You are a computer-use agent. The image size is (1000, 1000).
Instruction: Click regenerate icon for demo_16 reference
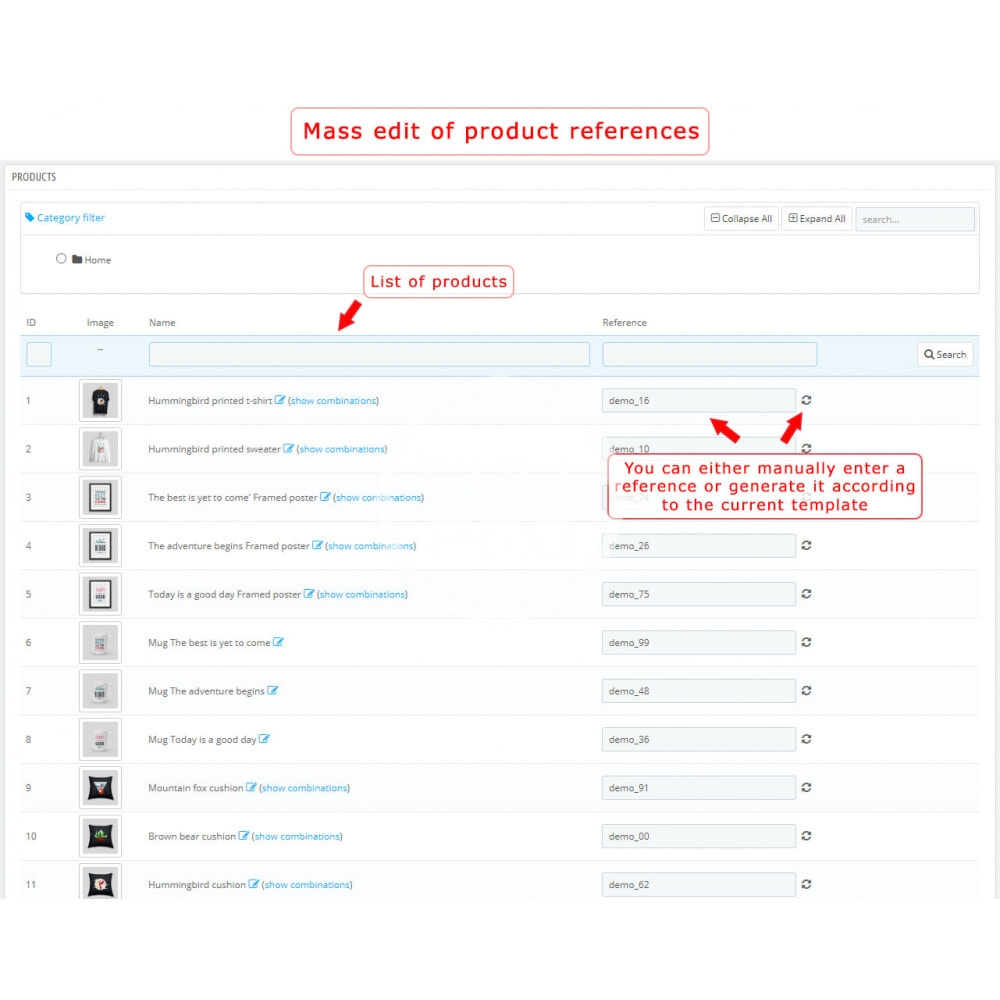(x=806, y=400)
